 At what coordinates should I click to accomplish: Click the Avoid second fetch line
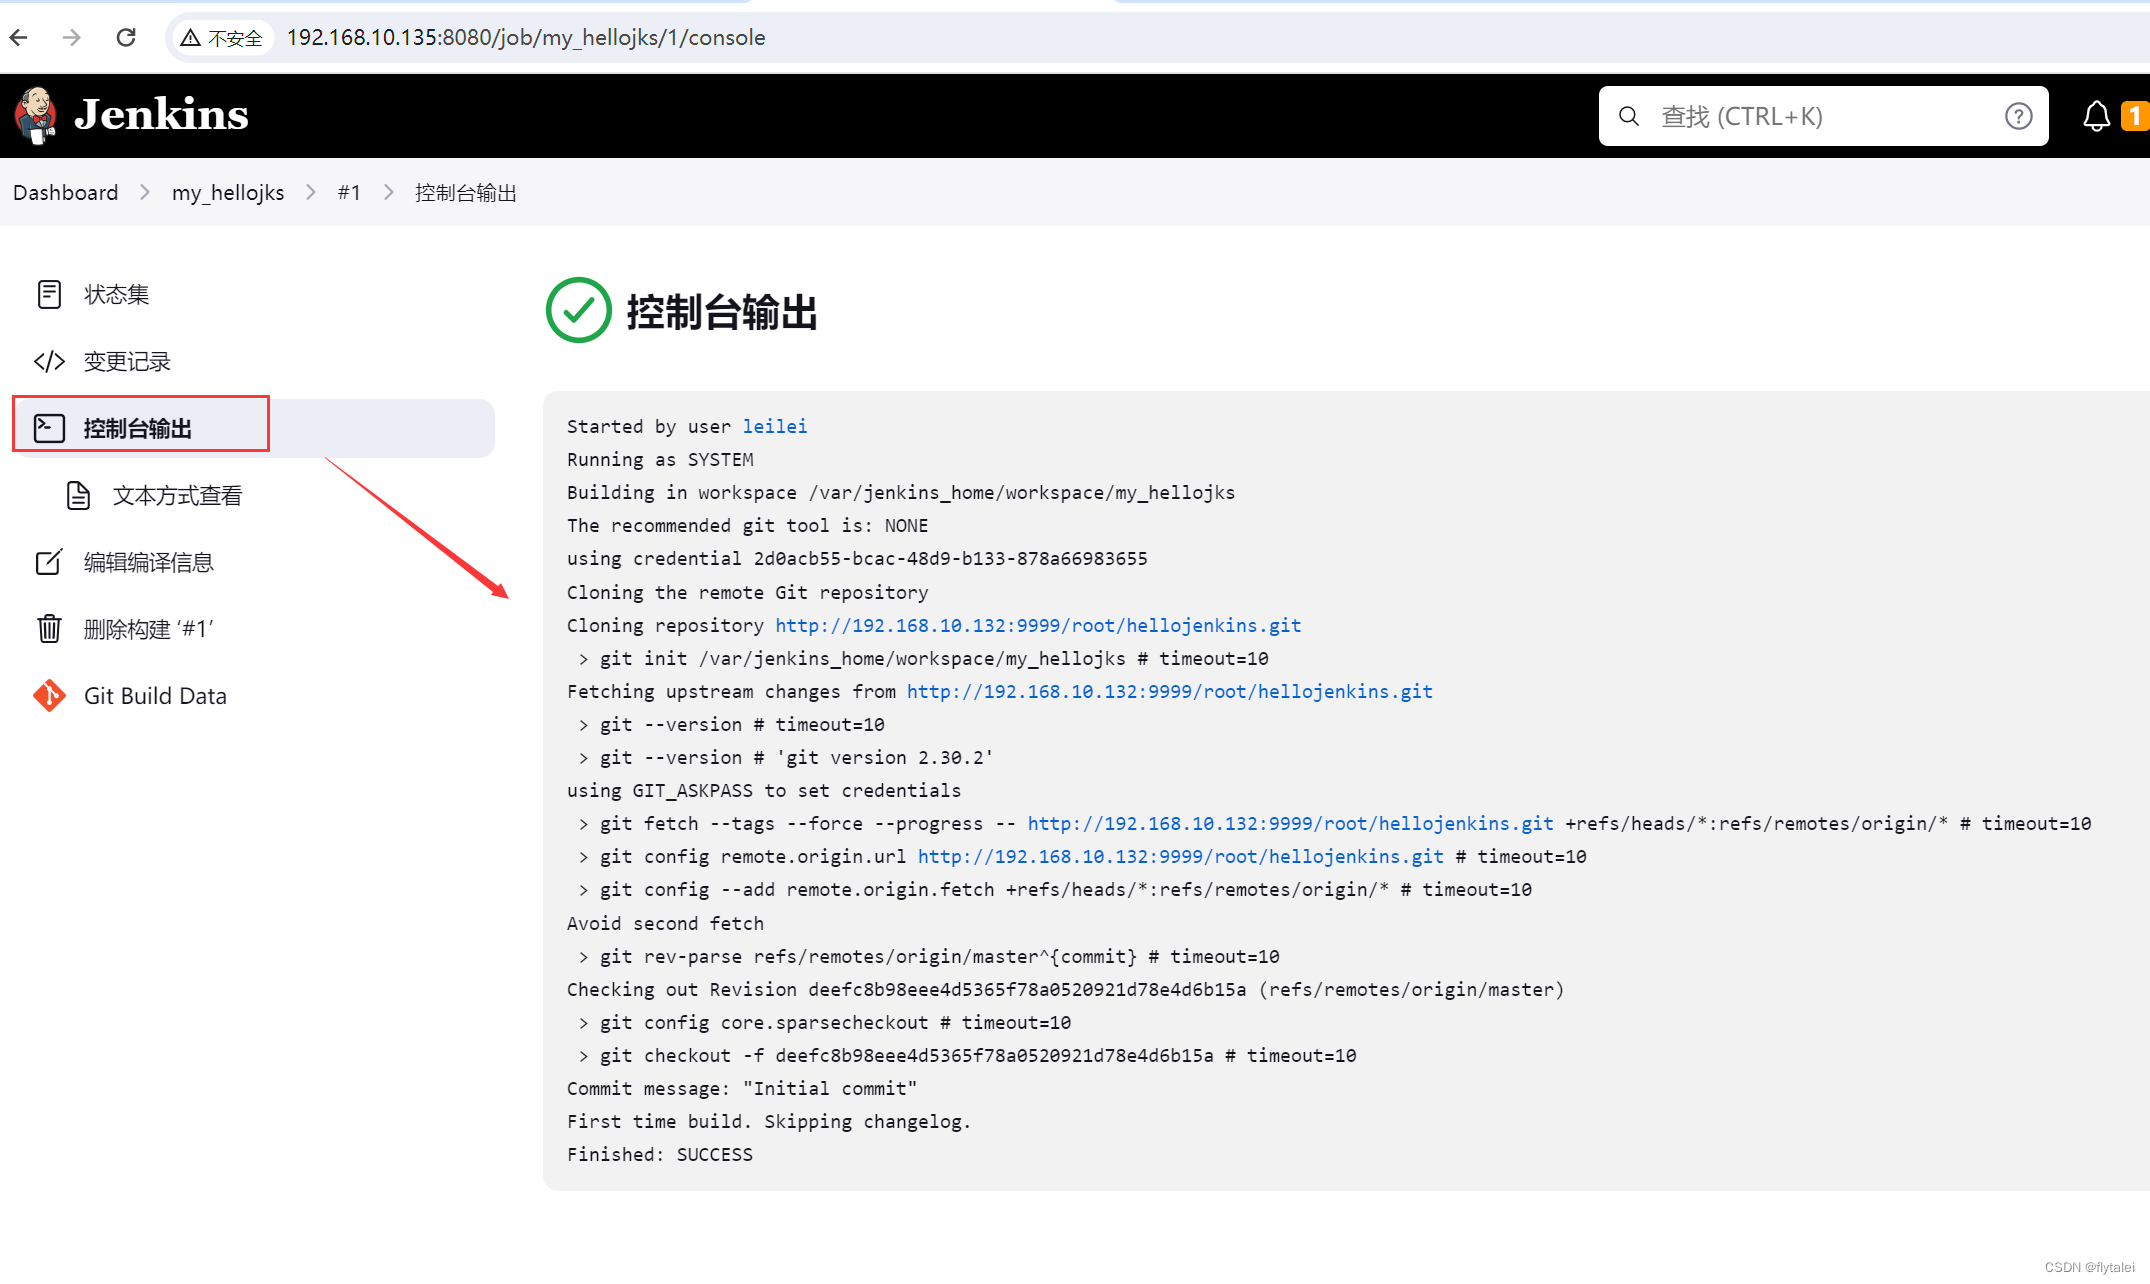click(x=665, y=923)
